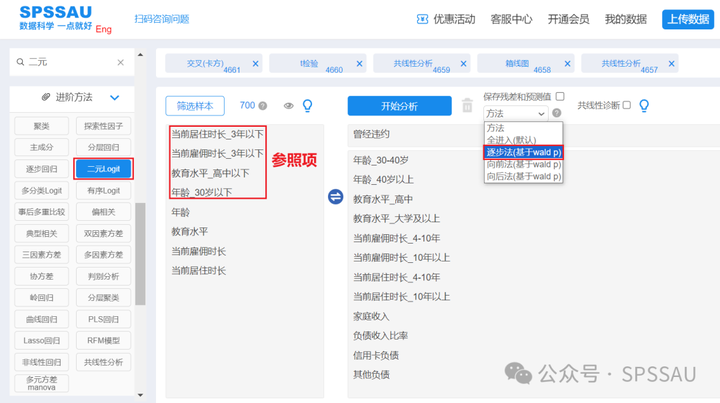The height and width of the screenshot is (403, 720).
Task: Open the 方法 method dropdown
Action: (x=516, y=114)
